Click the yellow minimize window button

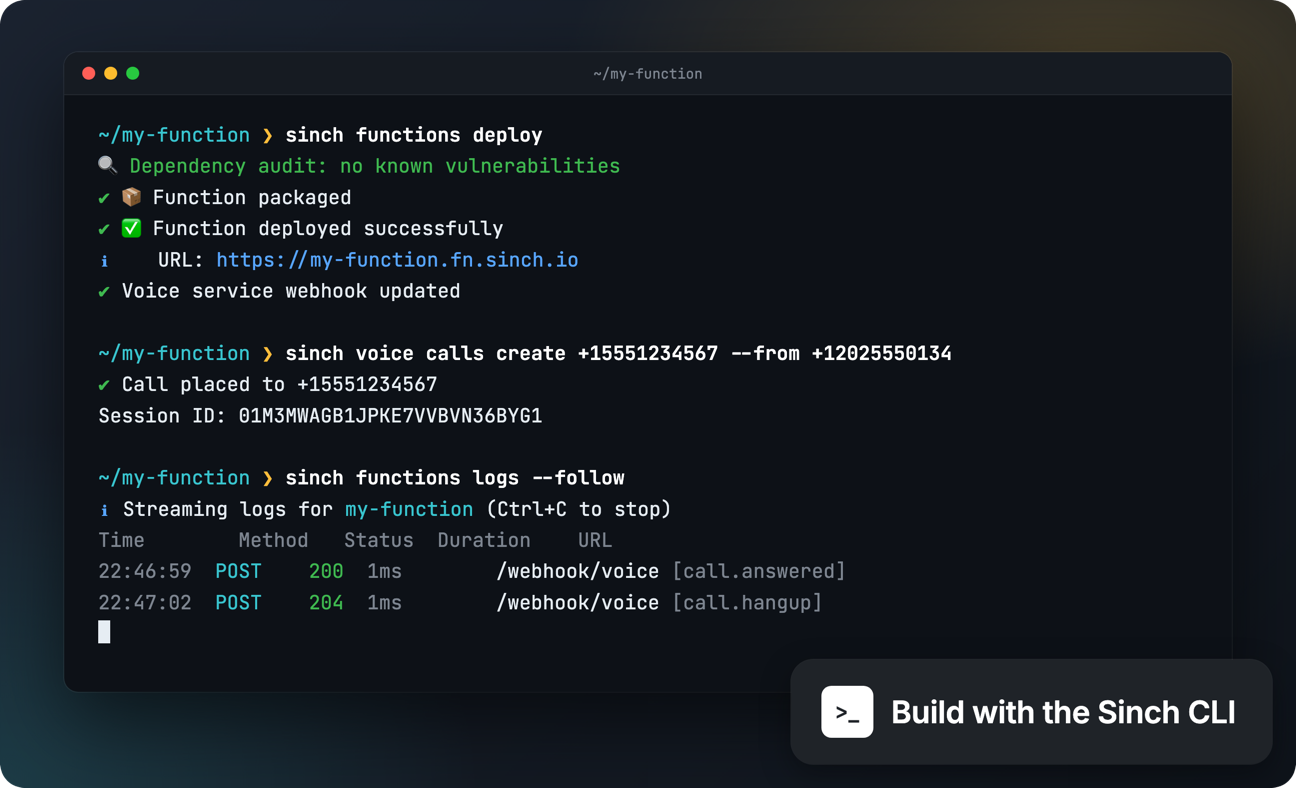111,73
